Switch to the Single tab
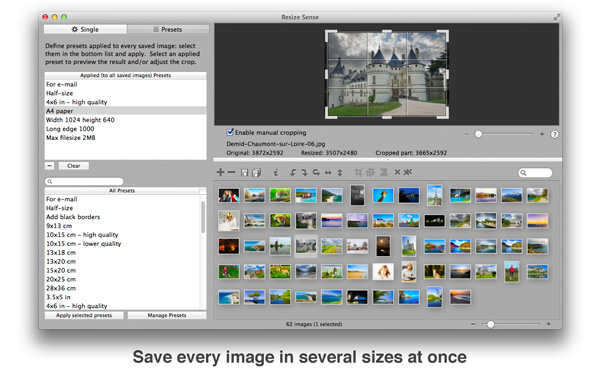 point(85,29)
